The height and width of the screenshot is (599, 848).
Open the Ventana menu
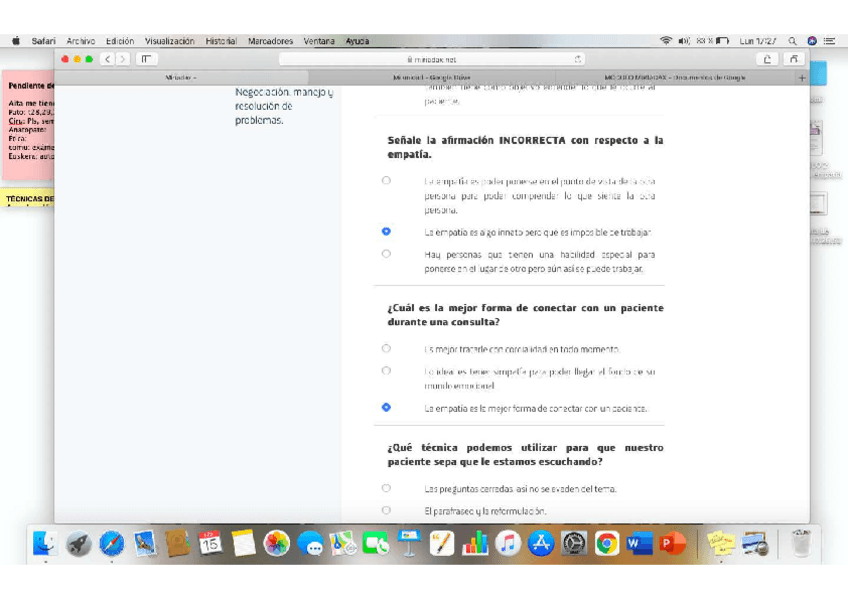click(x=319, y=41)
